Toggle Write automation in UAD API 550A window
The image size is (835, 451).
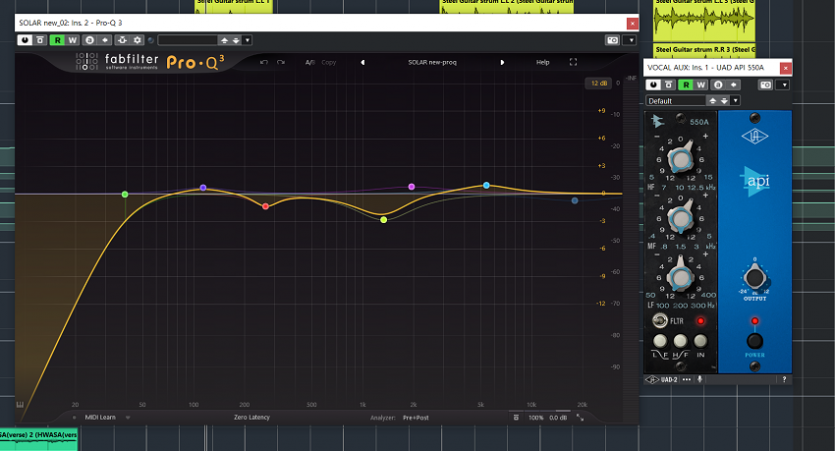click(701, 85)
